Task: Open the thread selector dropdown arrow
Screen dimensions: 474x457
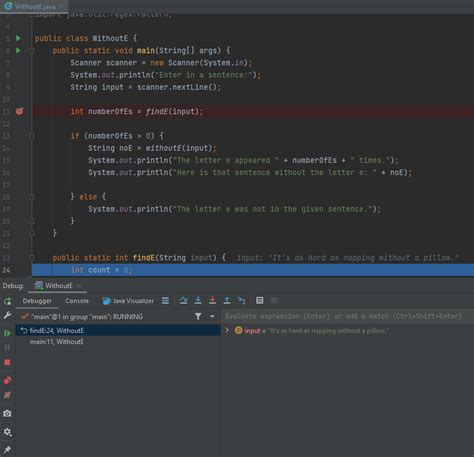Action: coord(212,316)
